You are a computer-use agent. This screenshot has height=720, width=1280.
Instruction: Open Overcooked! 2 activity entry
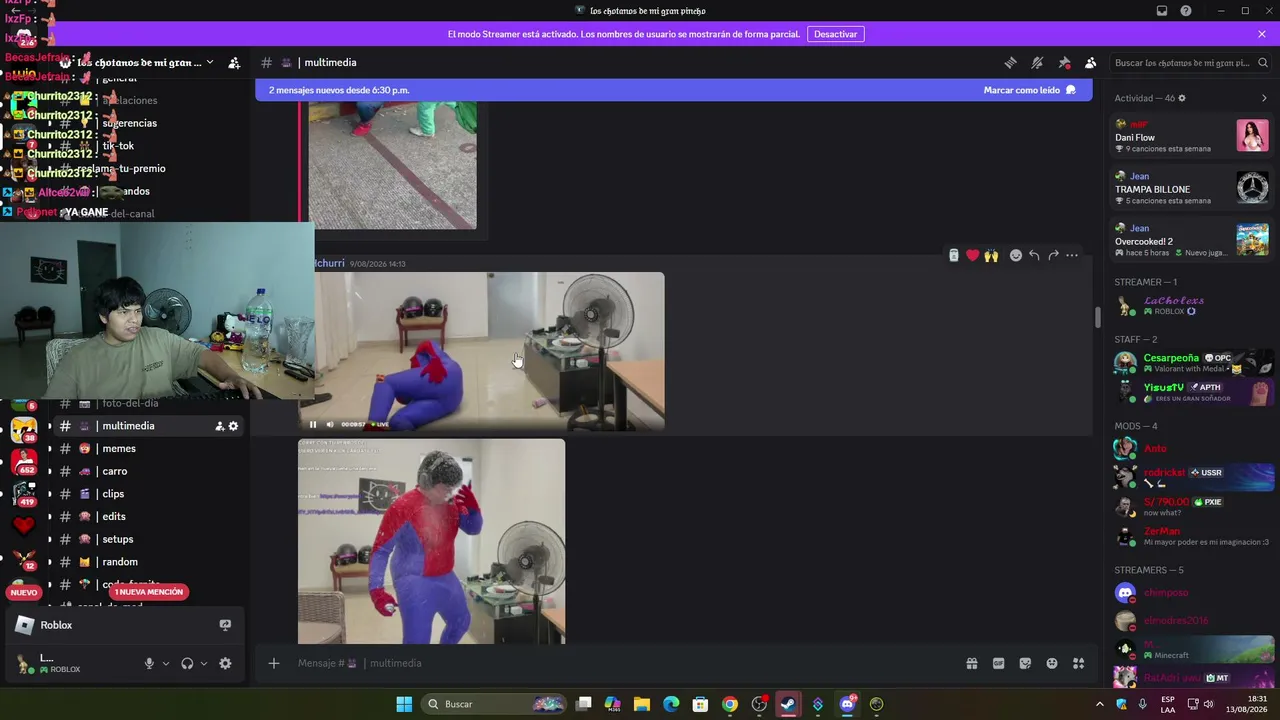tap(1191, 240)
